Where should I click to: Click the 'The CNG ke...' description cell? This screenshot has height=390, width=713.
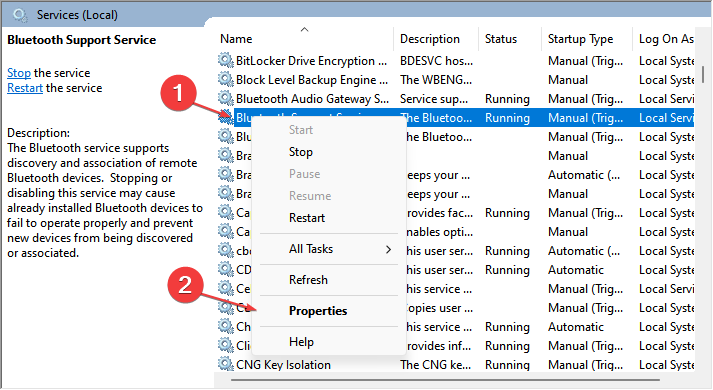[x=435, y=365]
